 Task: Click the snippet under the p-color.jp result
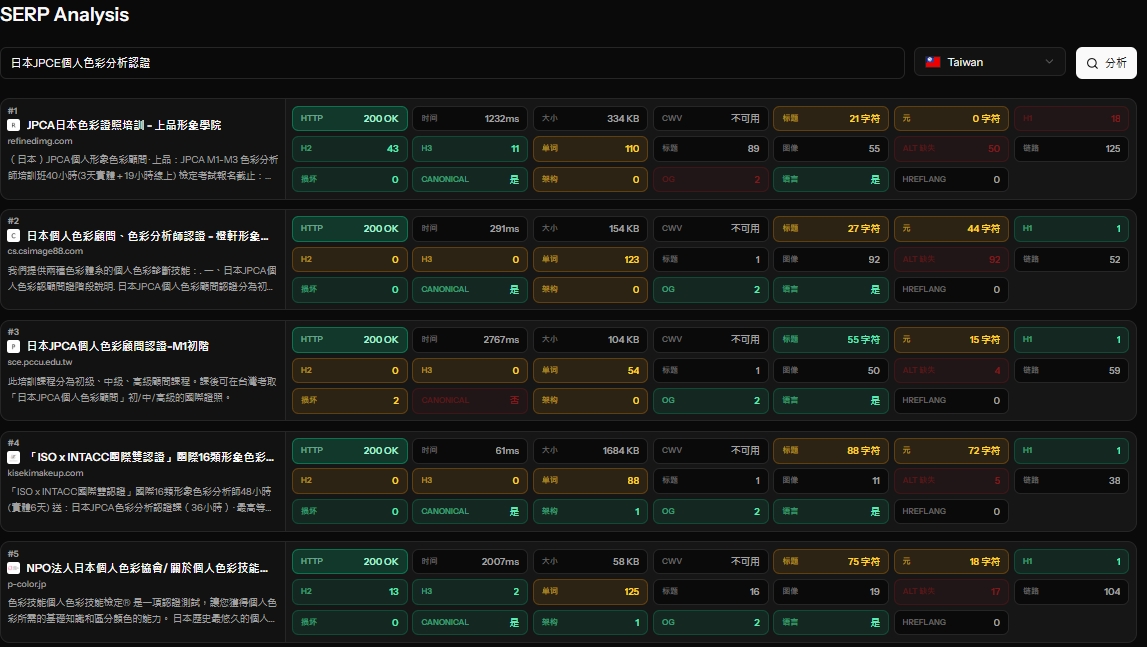click(143, 610)
